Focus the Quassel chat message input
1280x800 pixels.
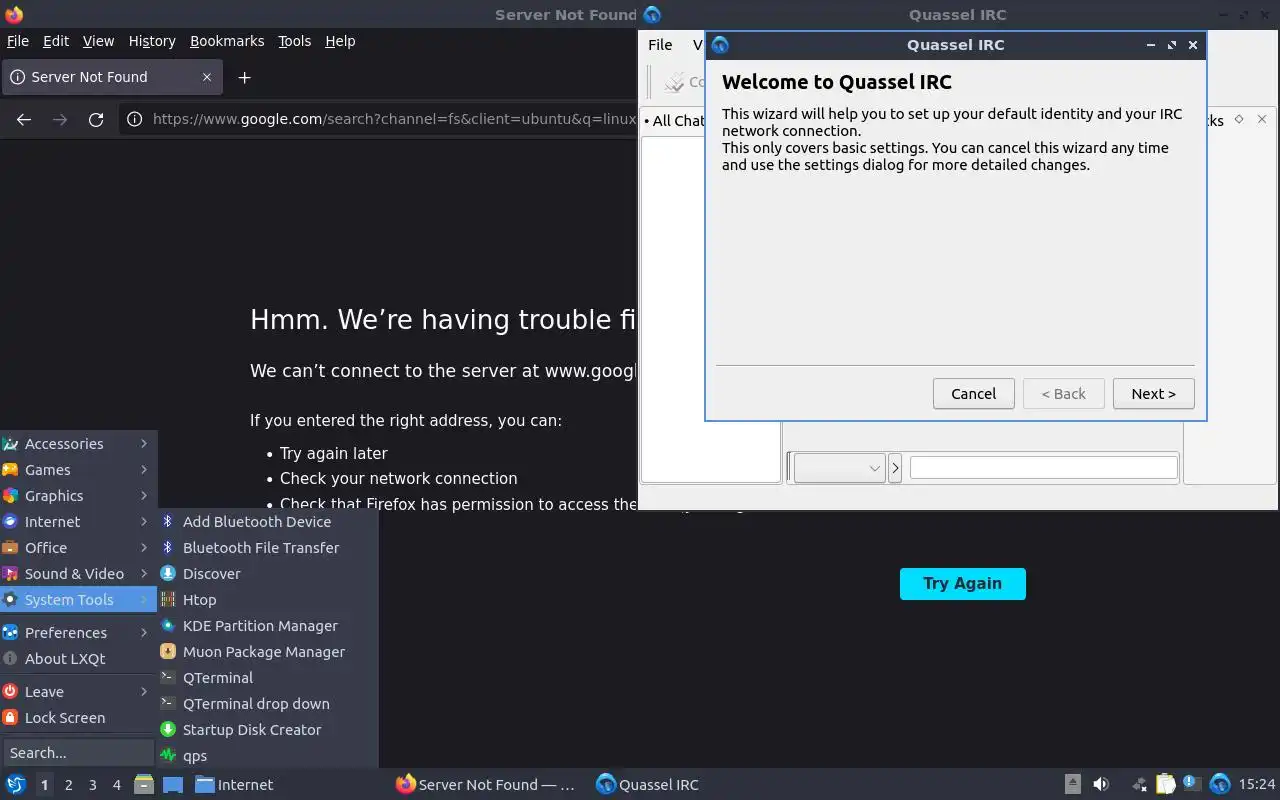[x=1043, y=467]
